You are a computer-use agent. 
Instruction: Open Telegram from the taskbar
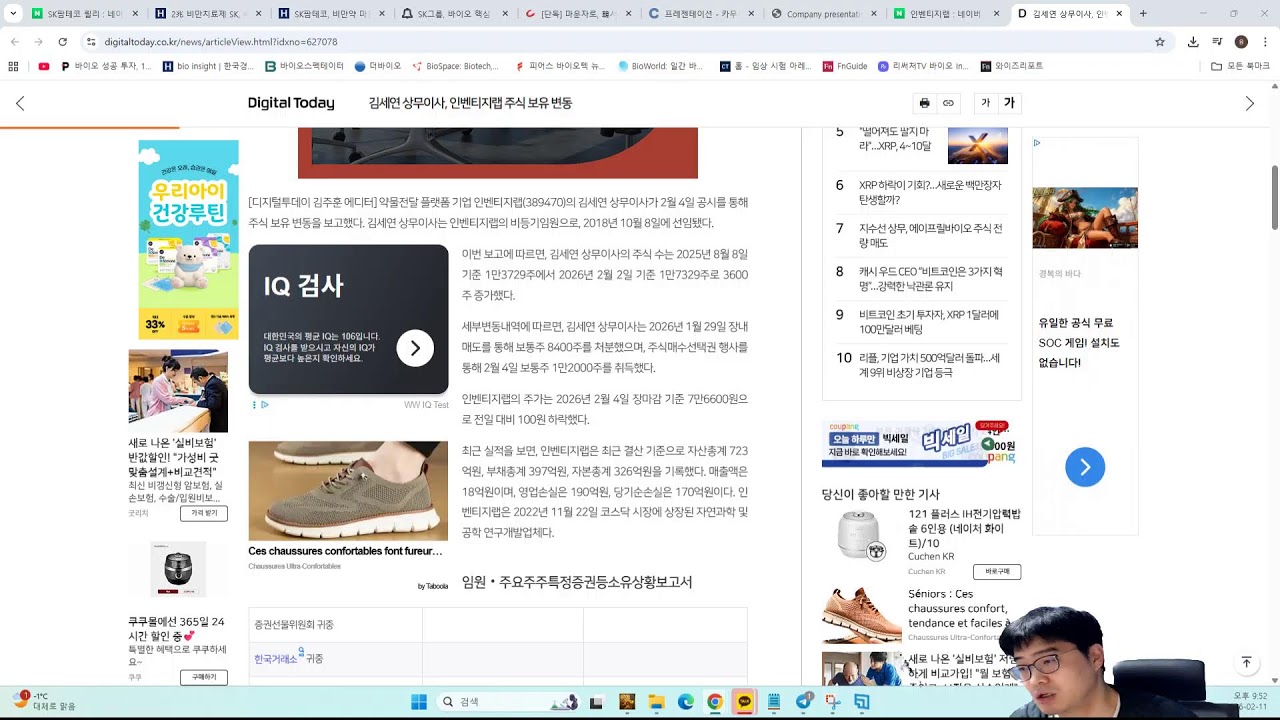point(803,702)
